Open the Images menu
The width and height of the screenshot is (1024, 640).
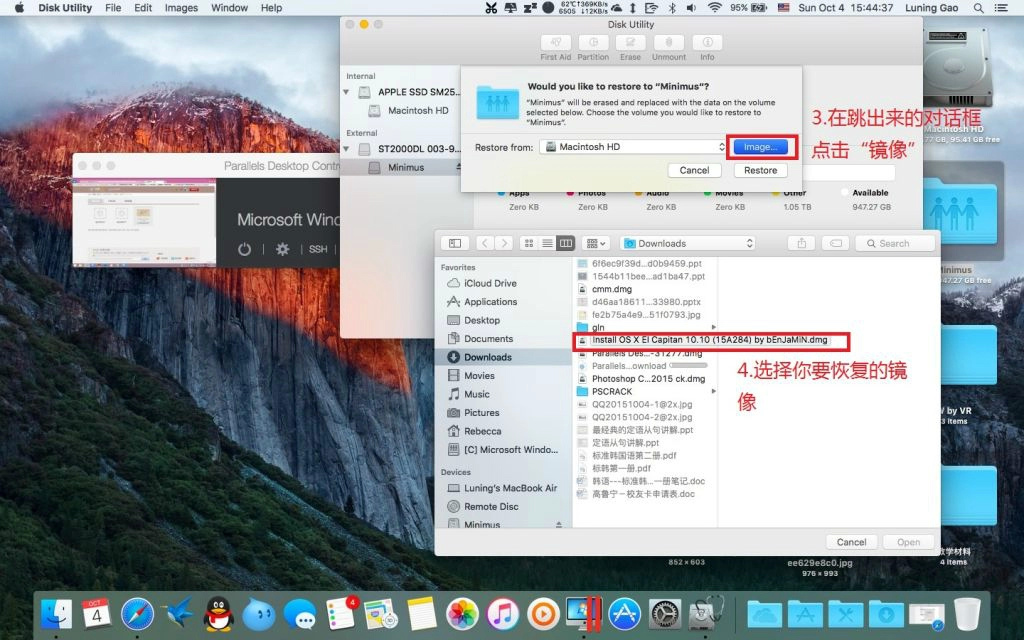(182, 8)
